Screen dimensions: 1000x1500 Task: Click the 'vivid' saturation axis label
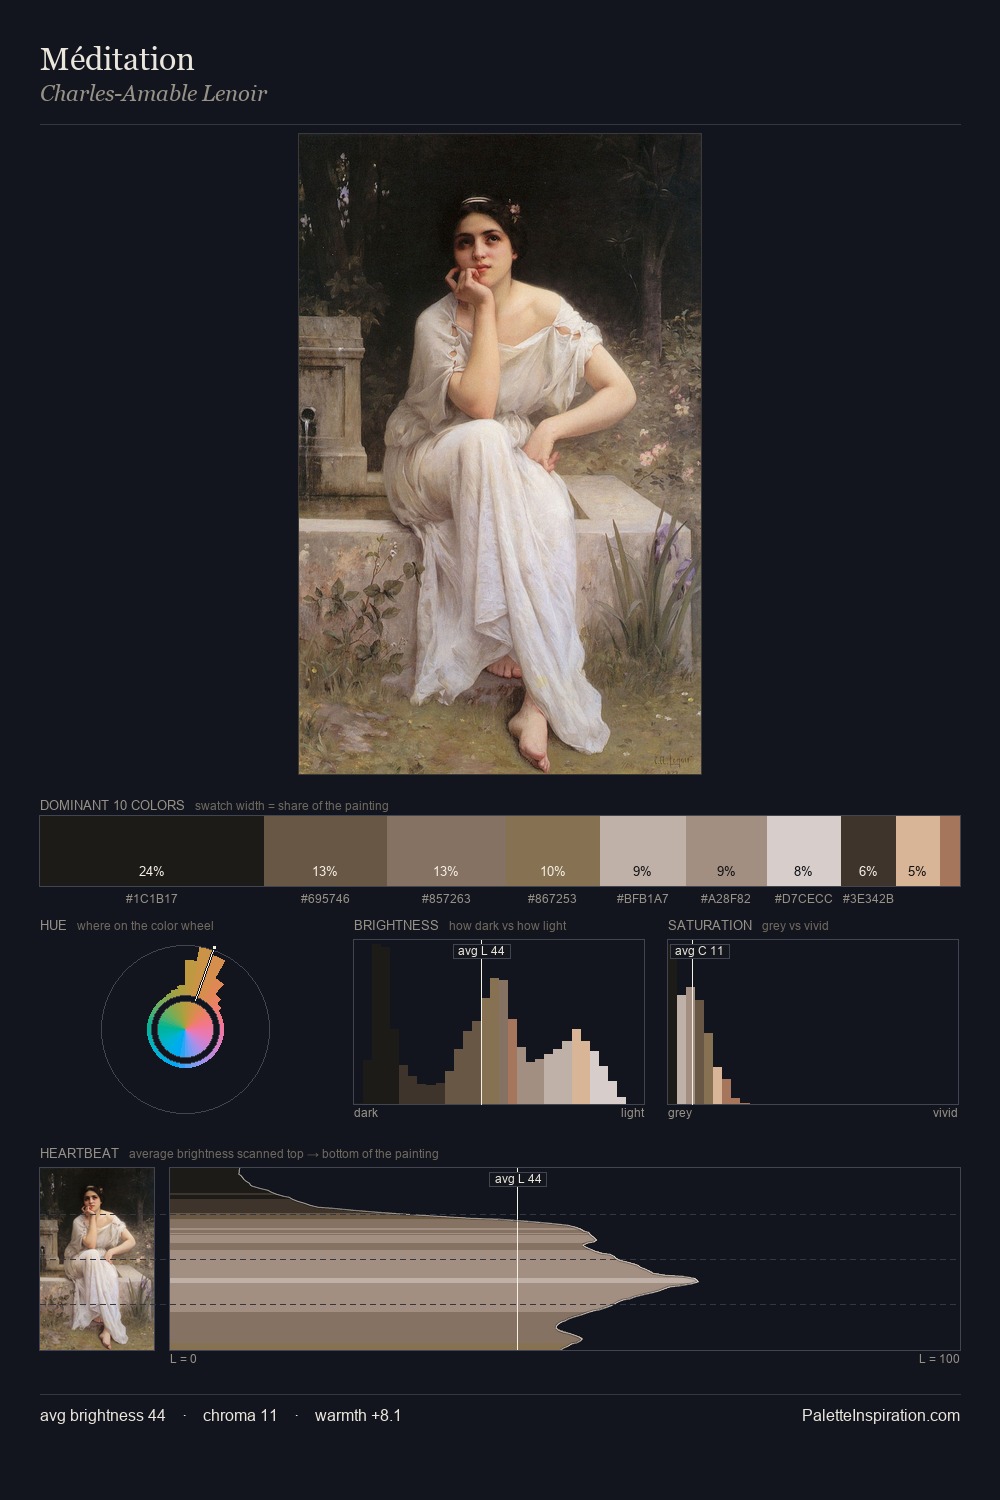[x=945, y=1113]
